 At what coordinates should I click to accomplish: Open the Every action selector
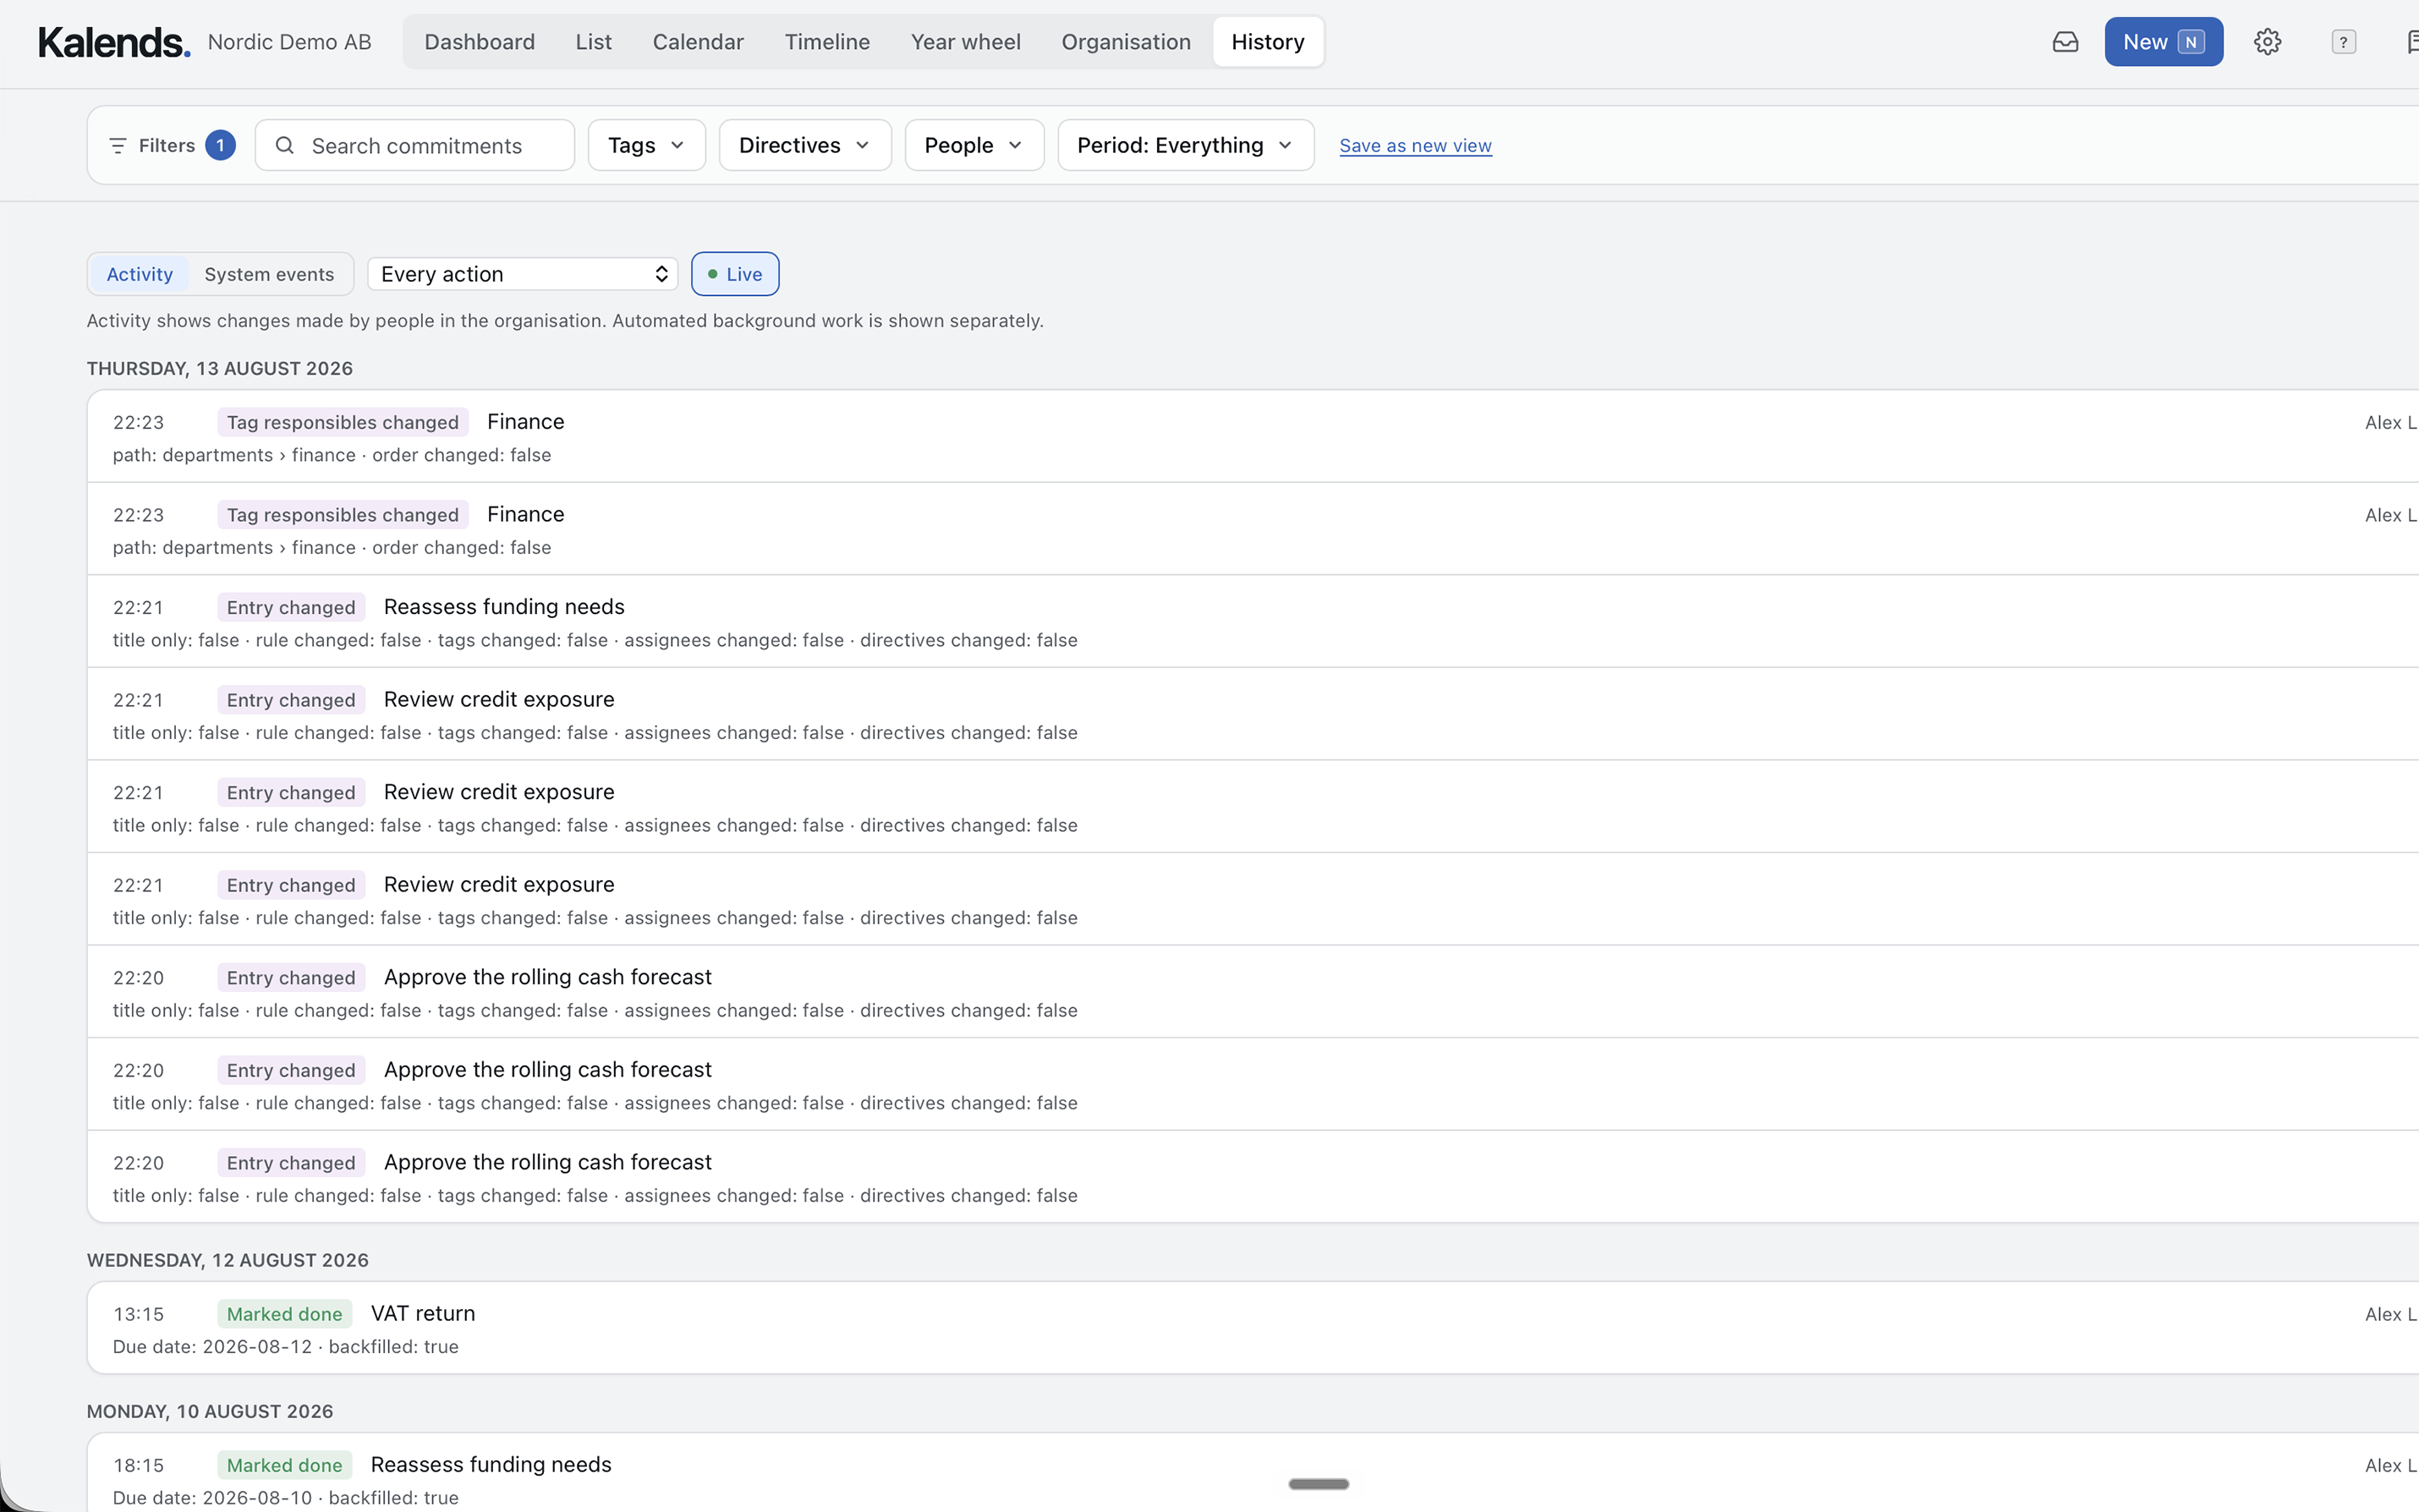523,274
